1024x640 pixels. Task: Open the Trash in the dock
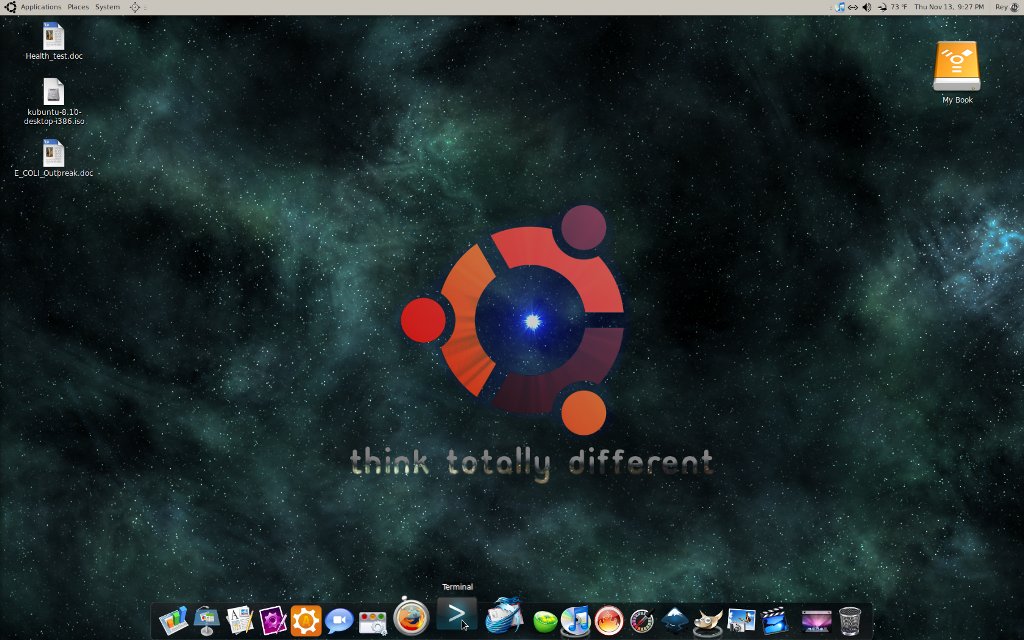(x=850, y=620)
